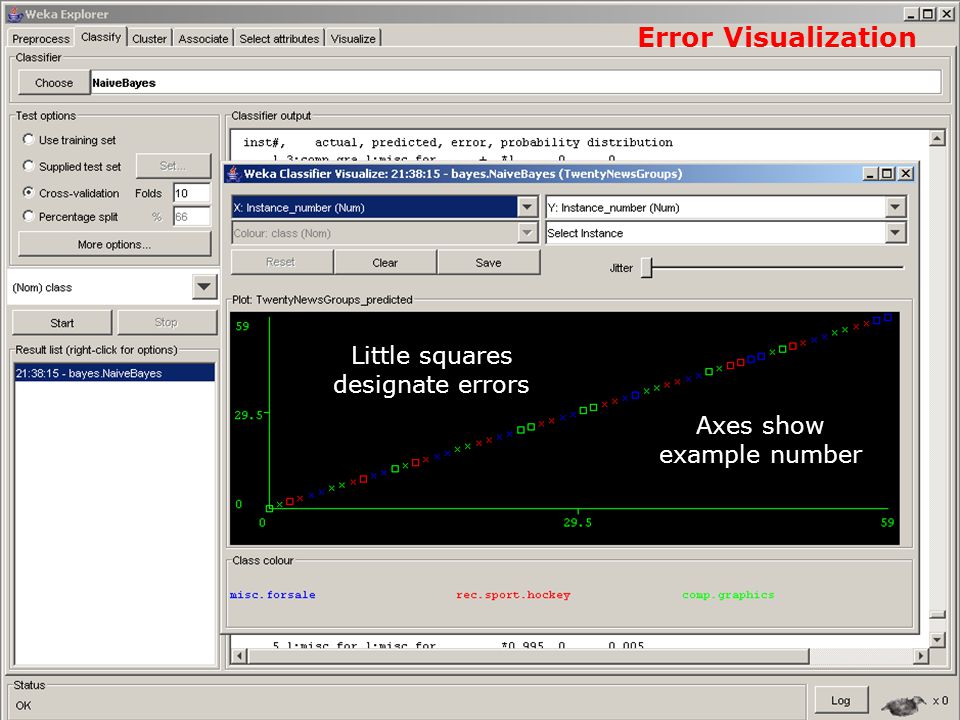Screen dimensions: 960x720
Task: Click the Set... test set button
Action: (173, 166)
